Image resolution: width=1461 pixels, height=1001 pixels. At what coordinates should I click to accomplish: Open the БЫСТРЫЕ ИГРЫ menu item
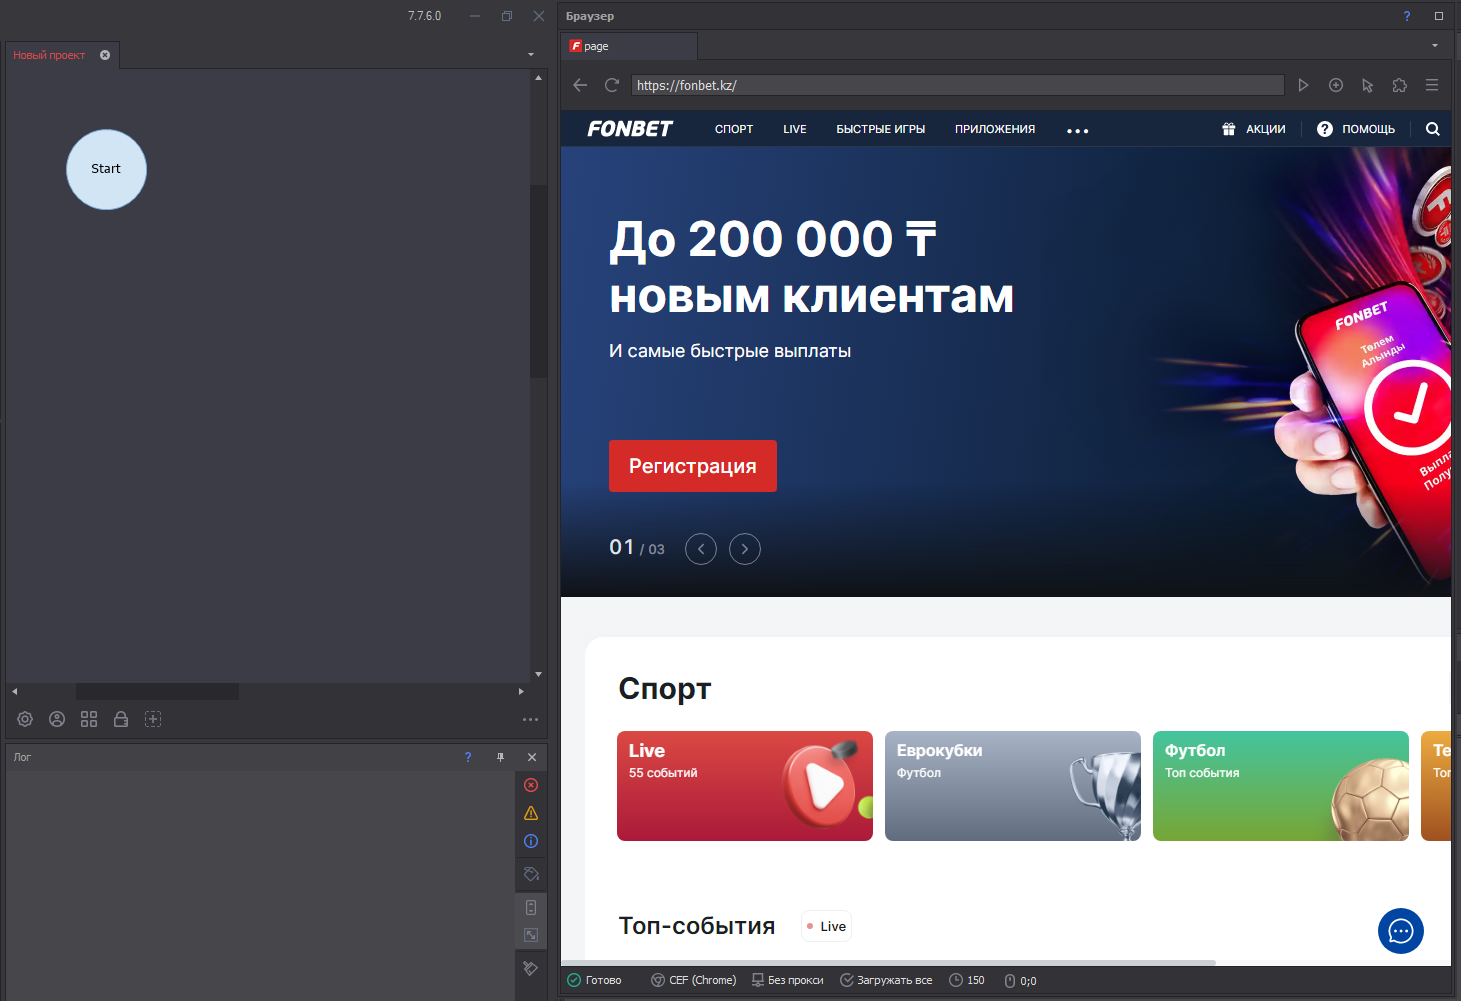pos(881,129)
